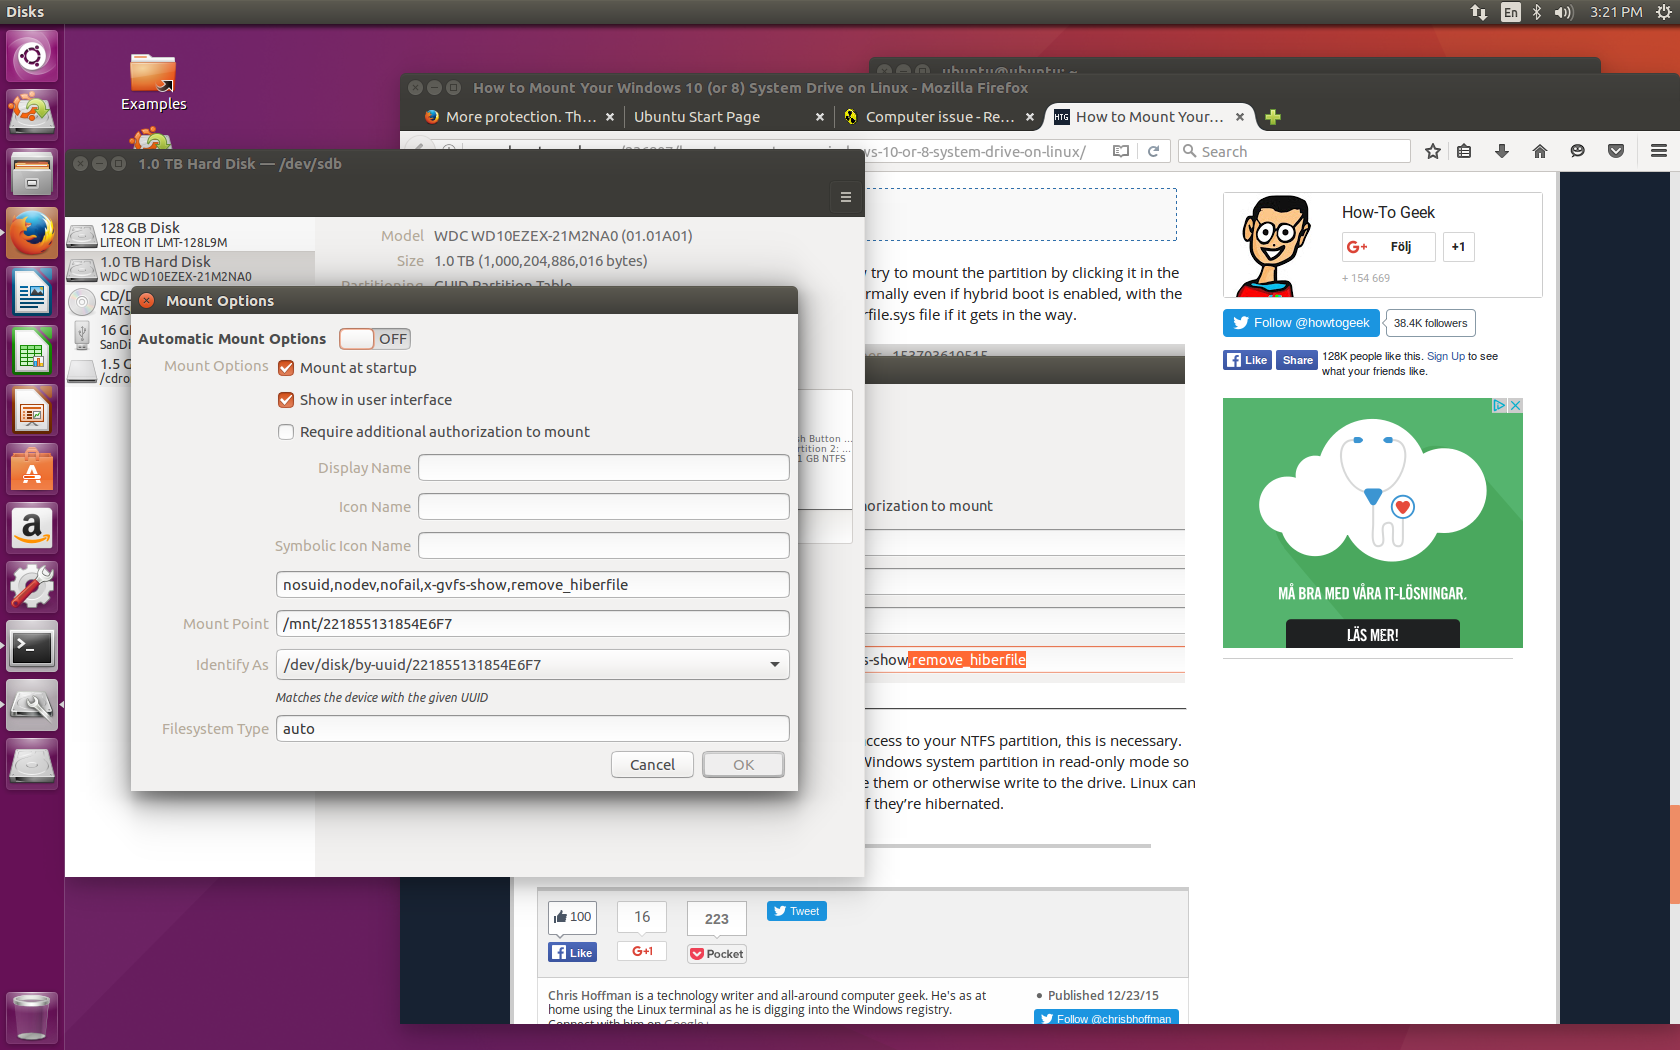Open the Disks window hamburger menu
This screenshot has width=1680, height=1050.
(x=846, y=197)
